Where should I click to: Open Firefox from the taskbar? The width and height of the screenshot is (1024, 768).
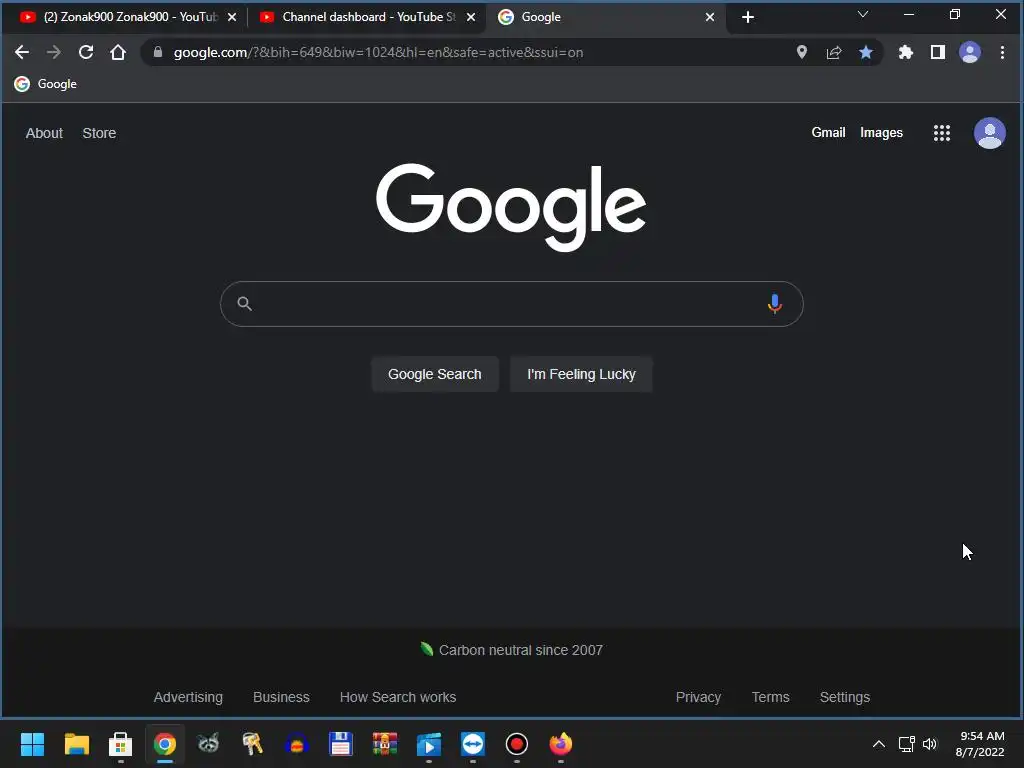click(x=560, y=744)
